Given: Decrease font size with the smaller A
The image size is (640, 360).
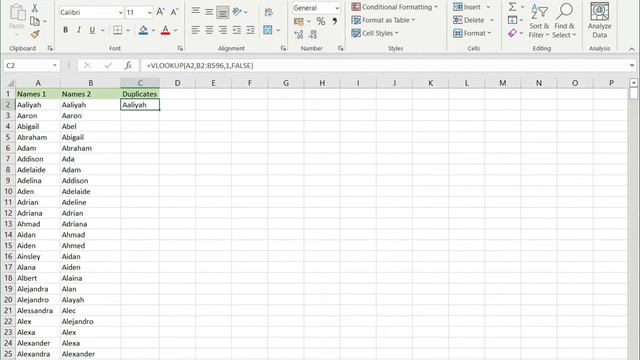Looking at the screenshot, I should pyautogui.click(x=174, y=12).
